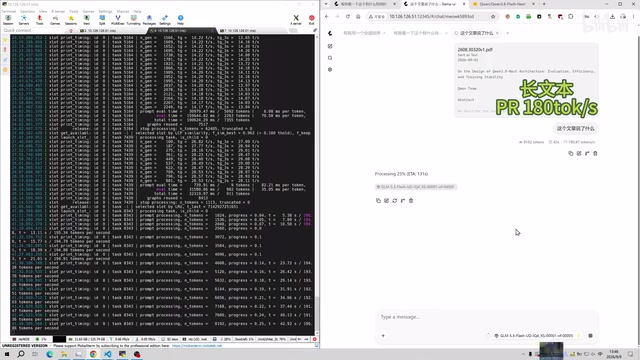
Task: Open Games from the MobaXterm toolbar
Action: (55, 20)
